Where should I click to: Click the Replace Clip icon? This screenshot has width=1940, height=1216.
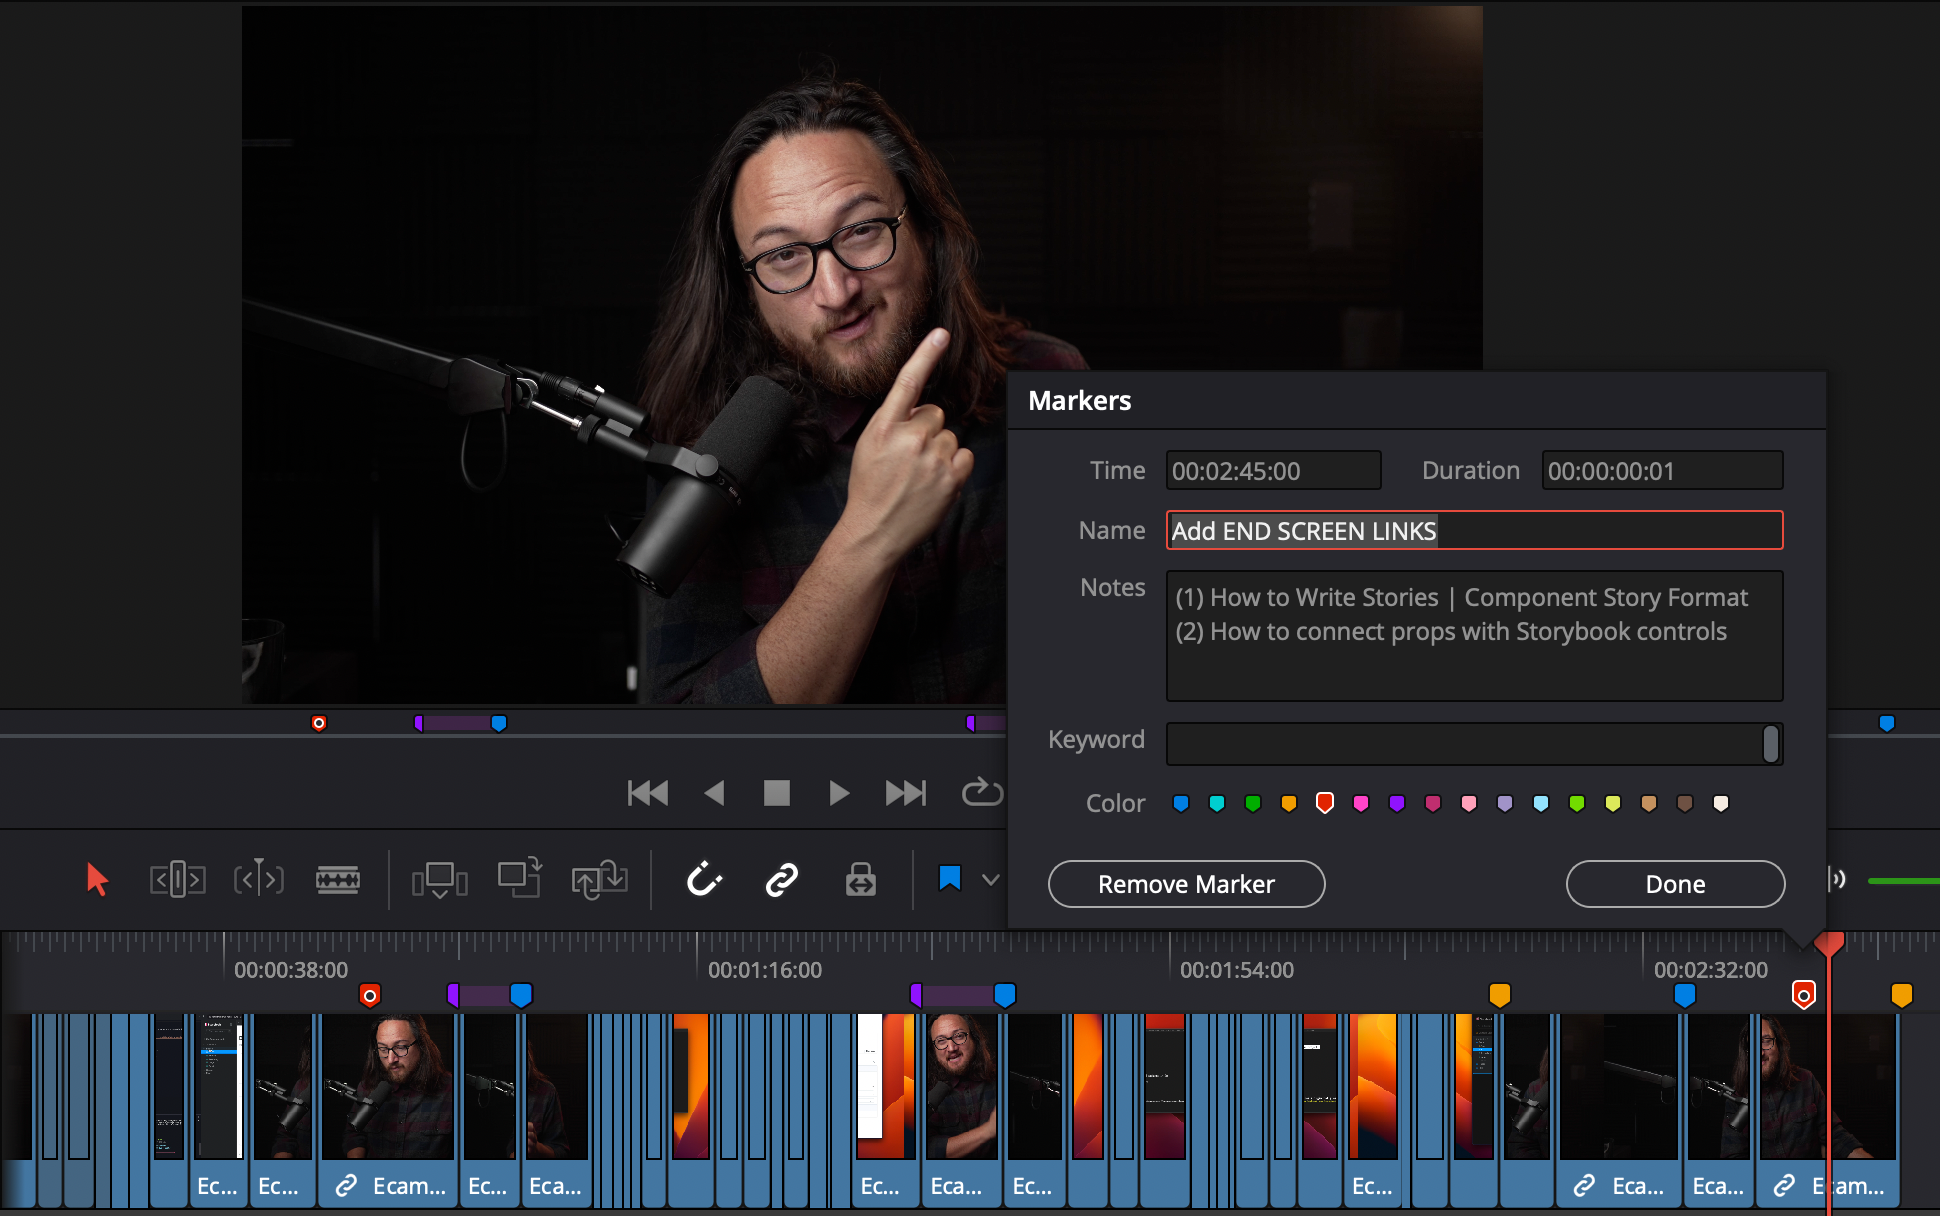599,880
